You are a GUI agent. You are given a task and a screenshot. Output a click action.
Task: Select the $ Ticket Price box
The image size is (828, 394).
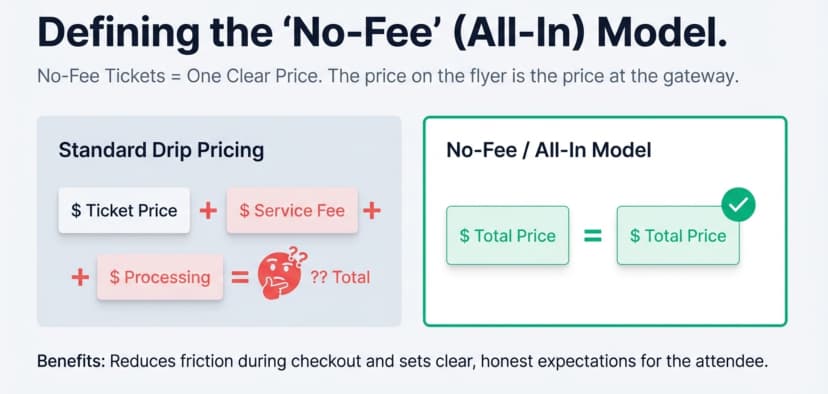[124, 210]
